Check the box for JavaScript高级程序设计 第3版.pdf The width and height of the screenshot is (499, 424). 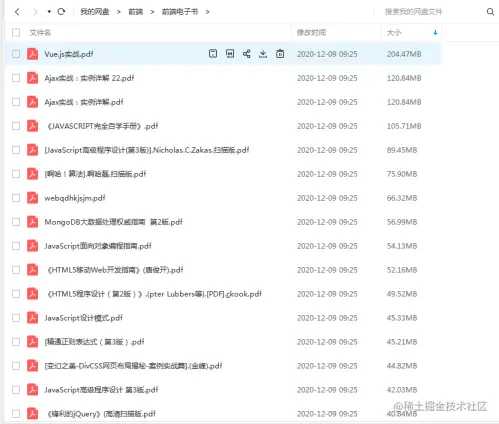pyautogui.click(x=16, y=390)
